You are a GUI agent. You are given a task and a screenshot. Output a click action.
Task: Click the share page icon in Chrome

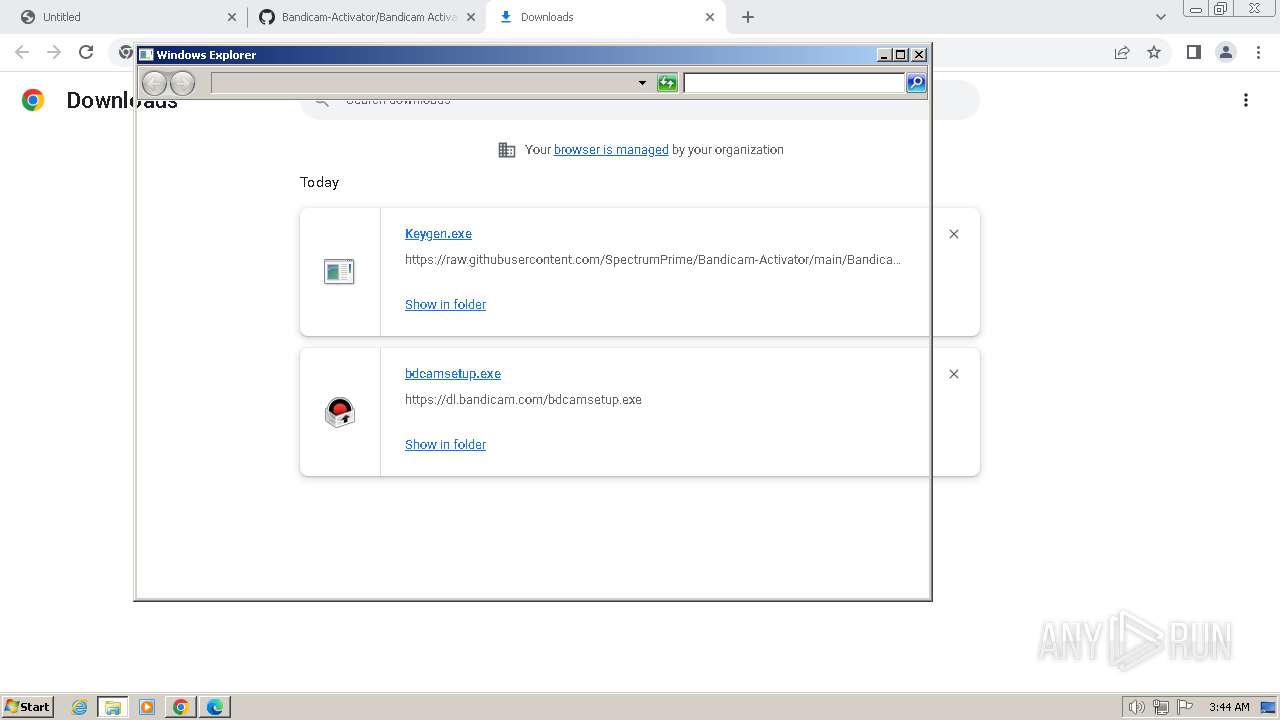click(1122, 52)
